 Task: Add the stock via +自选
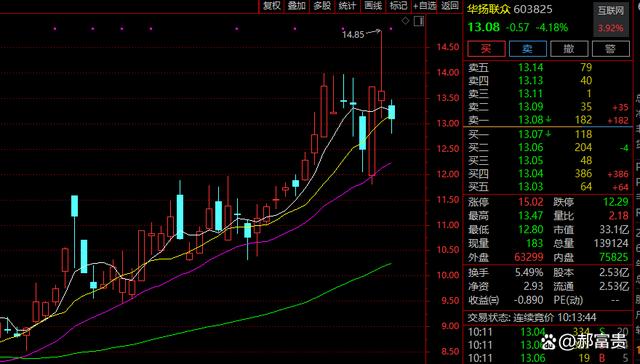(x=424, y=6)
